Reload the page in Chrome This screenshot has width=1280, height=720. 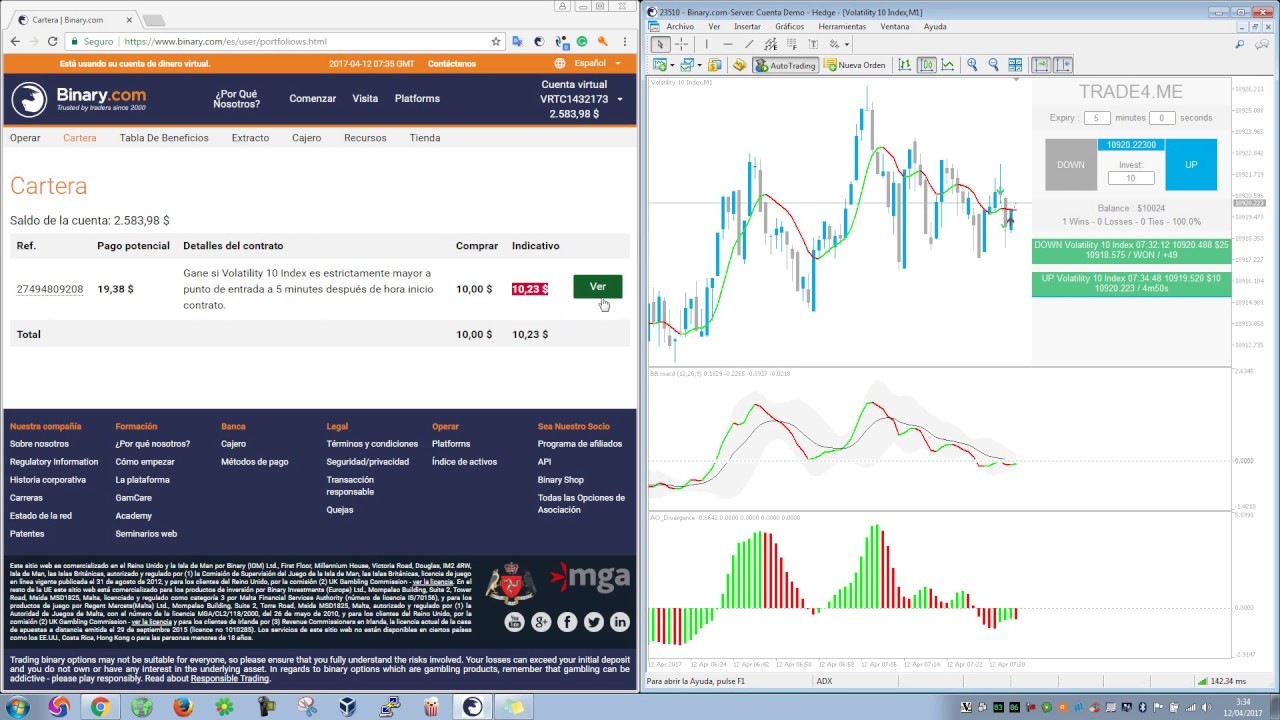(x=53, y=41)
